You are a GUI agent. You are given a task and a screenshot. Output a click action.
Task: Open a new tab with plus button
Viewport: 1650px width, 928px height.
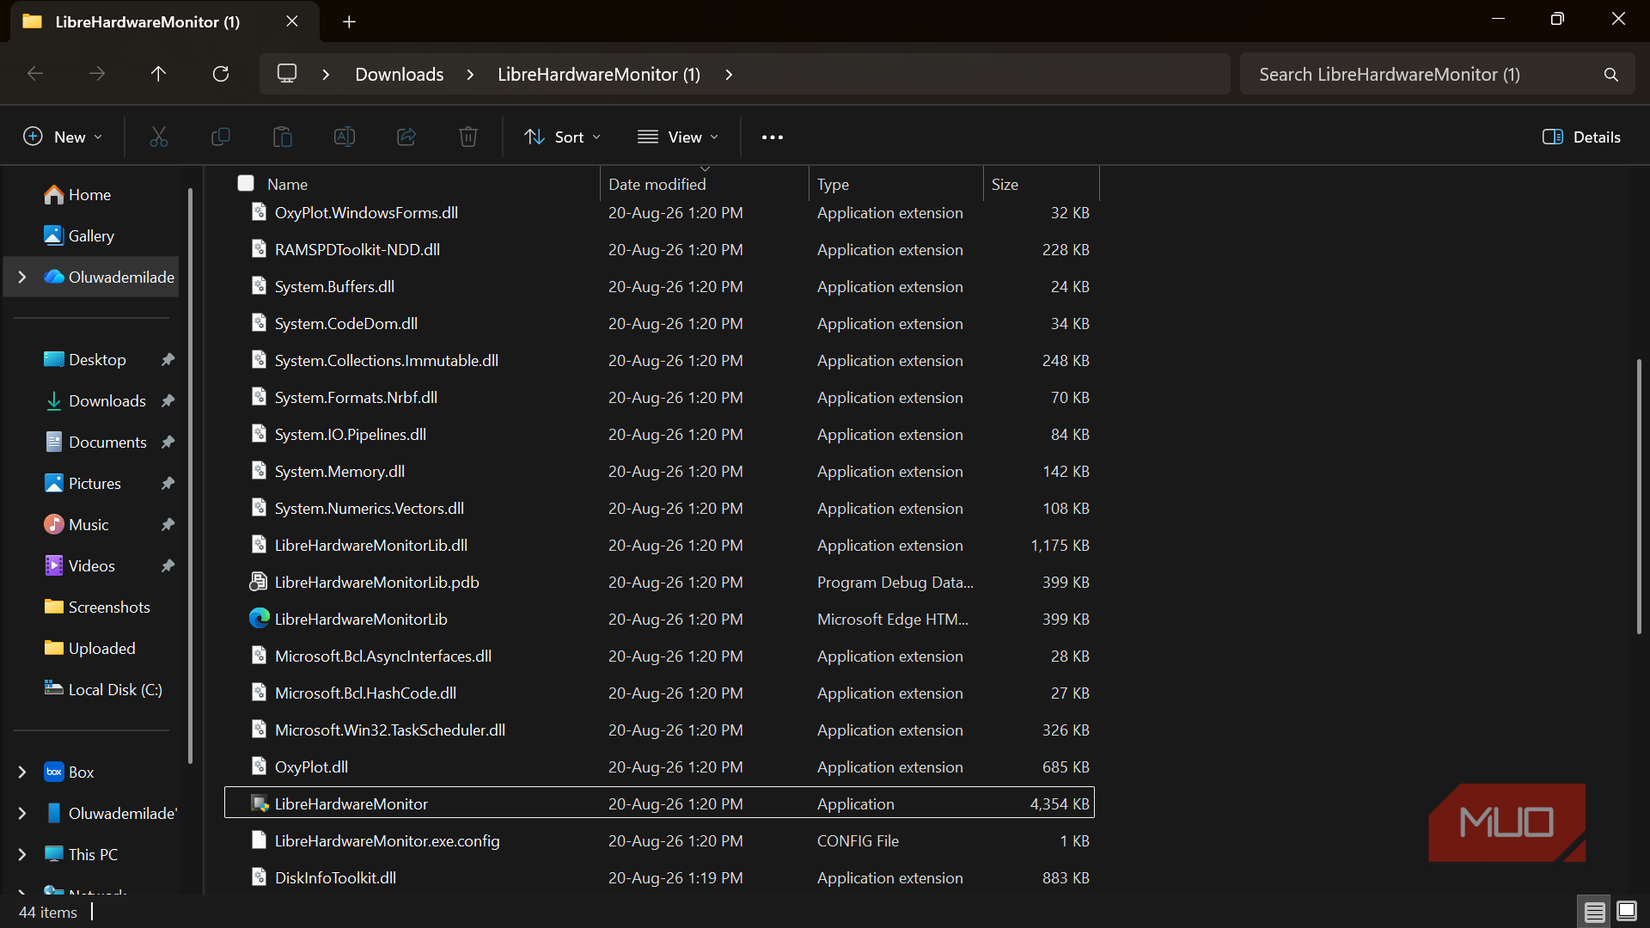[349, 22]
